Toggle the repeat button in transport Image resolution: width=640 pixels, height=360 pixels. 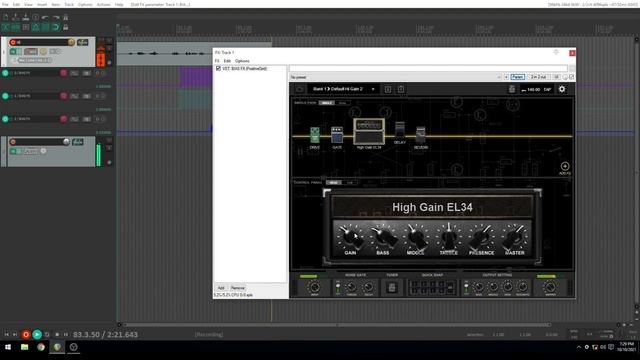[x=47, y=334]
